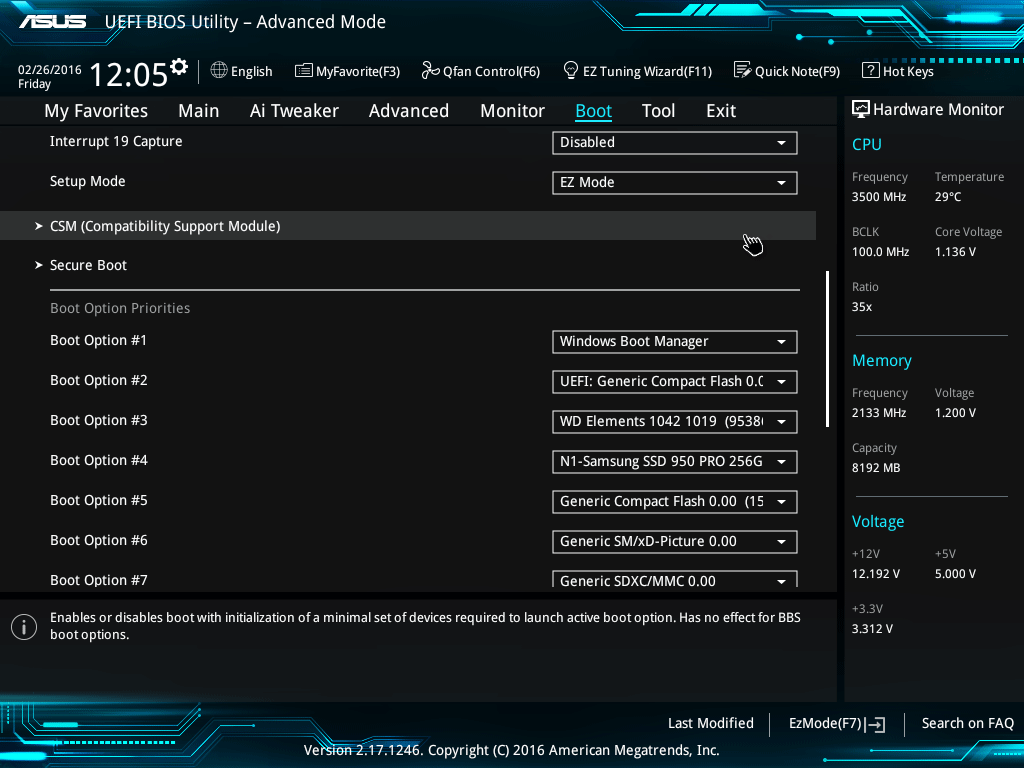Click the 12.192 V reading
The height and width of the screenshot is (768, 1024).
coord(876,574)
